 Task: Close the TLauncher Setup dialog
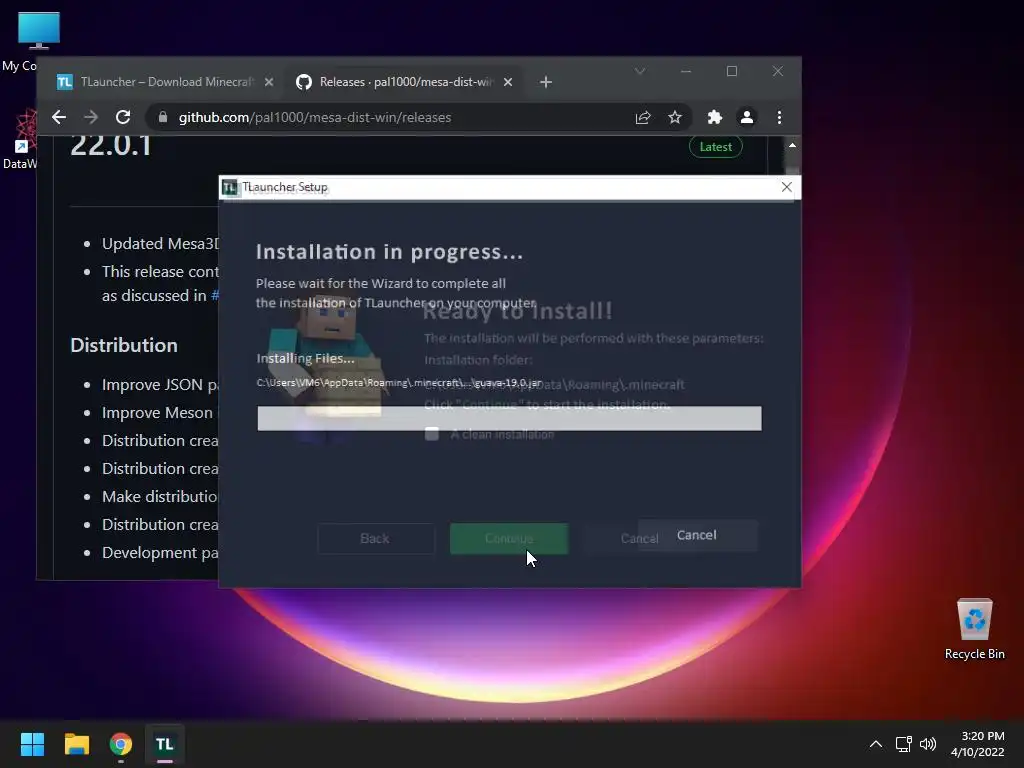click(x=786, y=187)
